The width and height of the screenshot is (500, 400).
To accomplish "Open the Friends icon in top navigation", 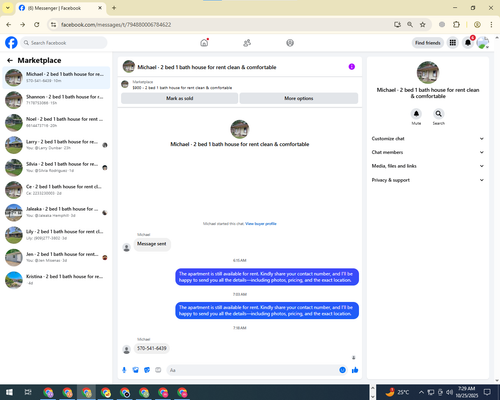I will pos(247,43).
